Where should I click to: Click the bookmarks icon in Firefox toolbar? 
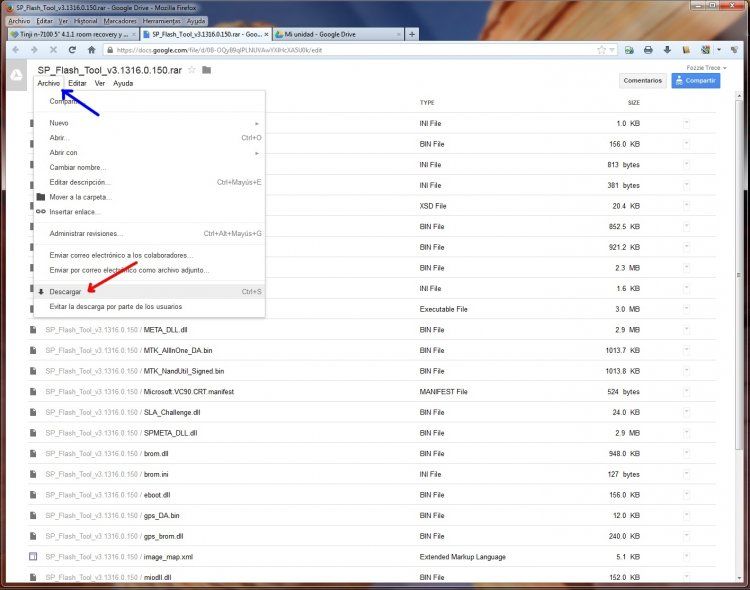[686, 50]
